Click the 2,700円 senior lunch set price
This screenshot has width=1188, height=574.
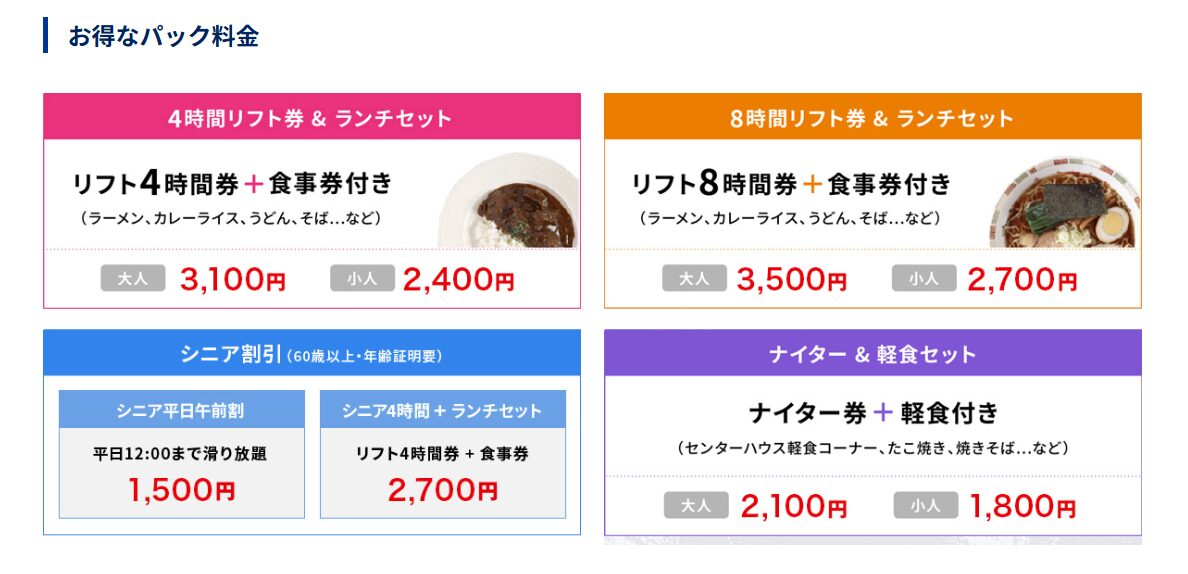point(442,490)
